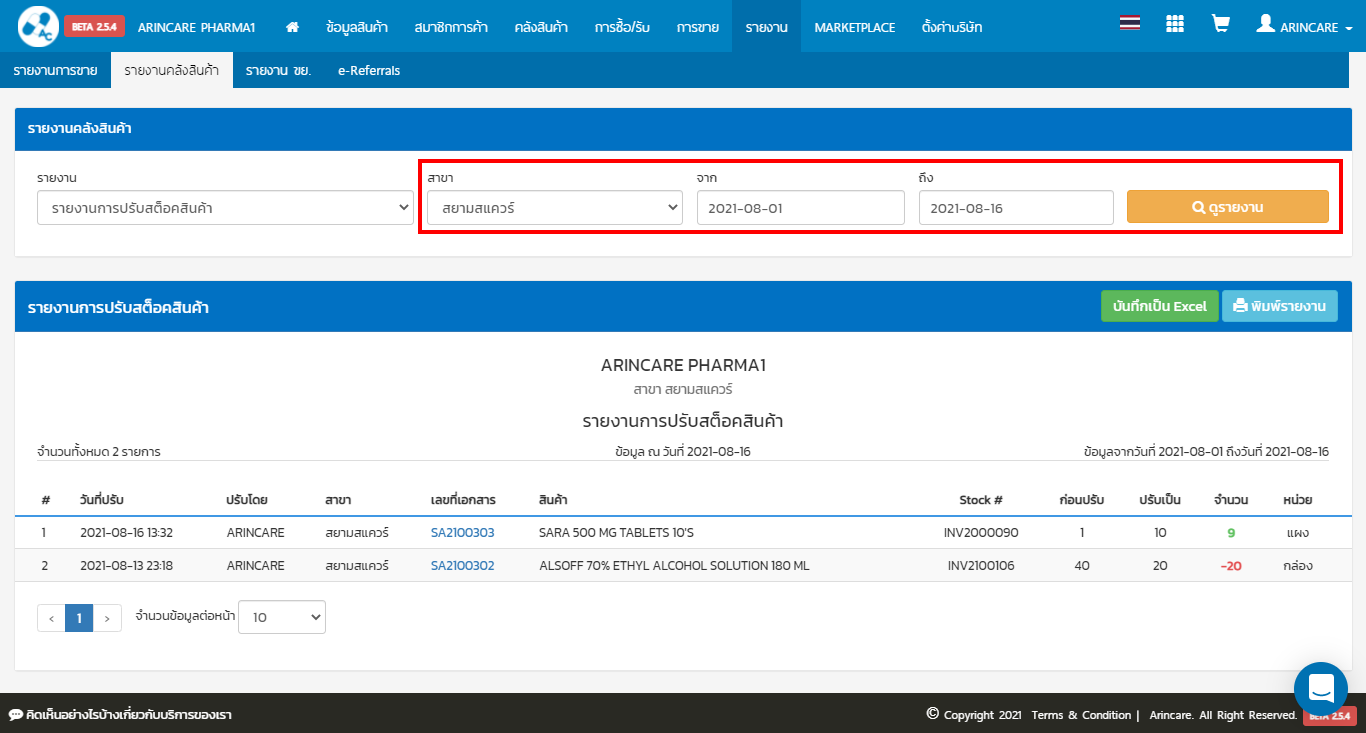
Task: Open rows-per-page dropdown showing 10
Action: pos(282,617)
